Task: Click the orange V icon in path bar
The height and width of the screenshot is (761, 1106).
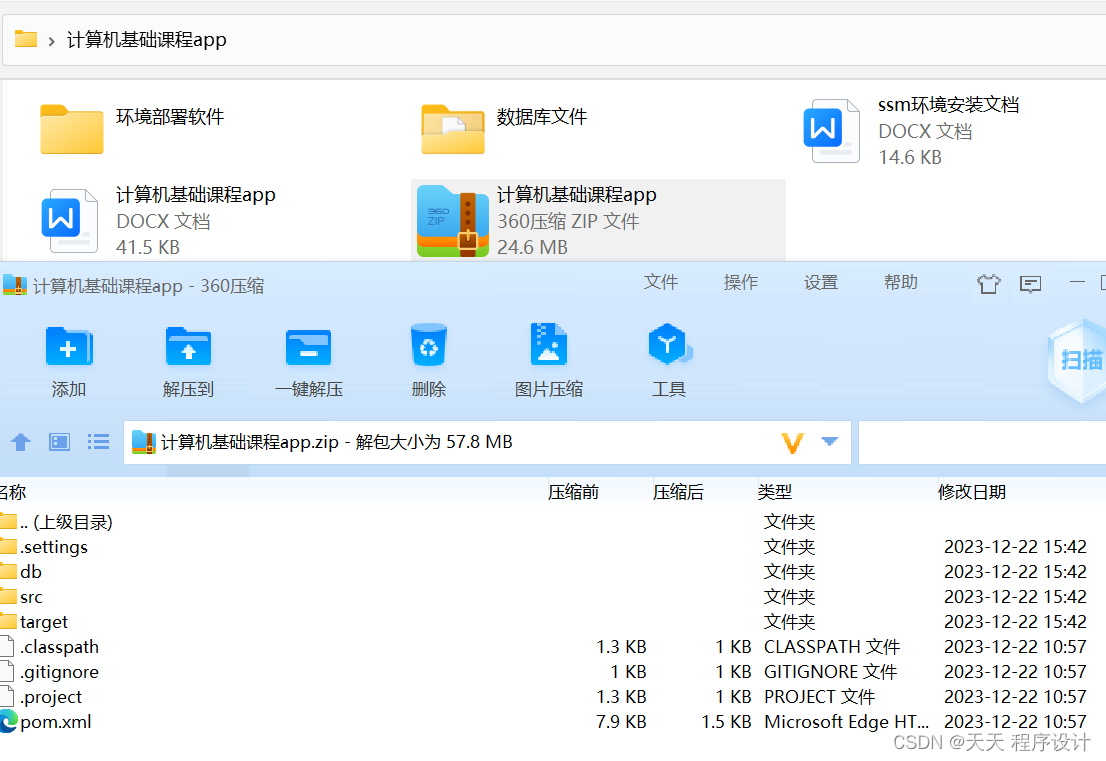Action: pyautogui.click(x=793, y=442)
